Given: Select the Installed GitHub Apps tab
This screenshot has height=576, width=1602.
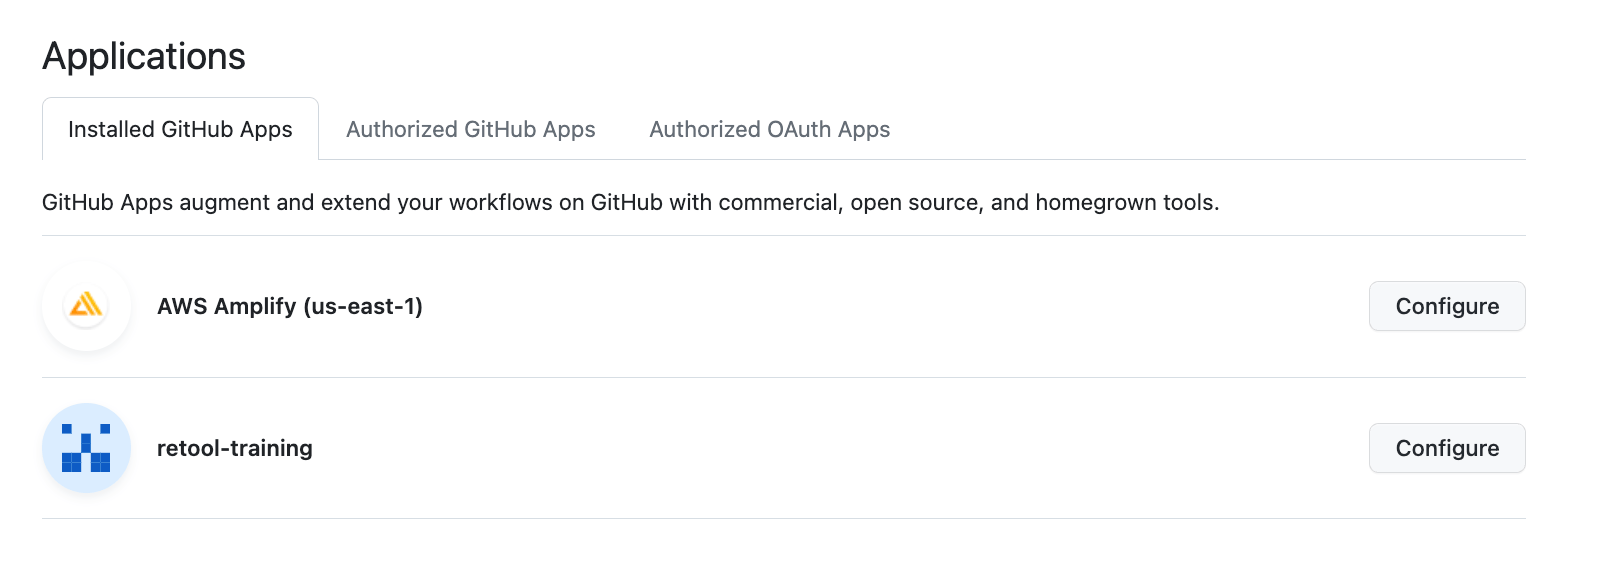Looking at the screenshot, I should [180, 129].
